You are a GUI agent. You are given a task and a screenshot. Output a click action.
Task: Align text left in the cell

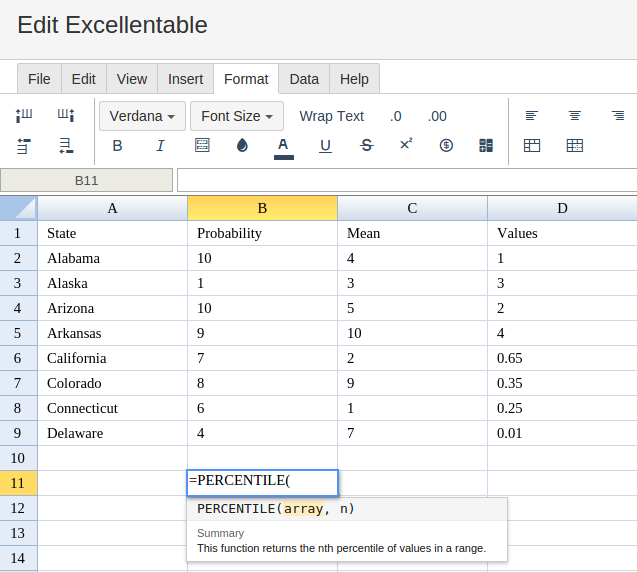pyautogui.click(x=532, y=116)
